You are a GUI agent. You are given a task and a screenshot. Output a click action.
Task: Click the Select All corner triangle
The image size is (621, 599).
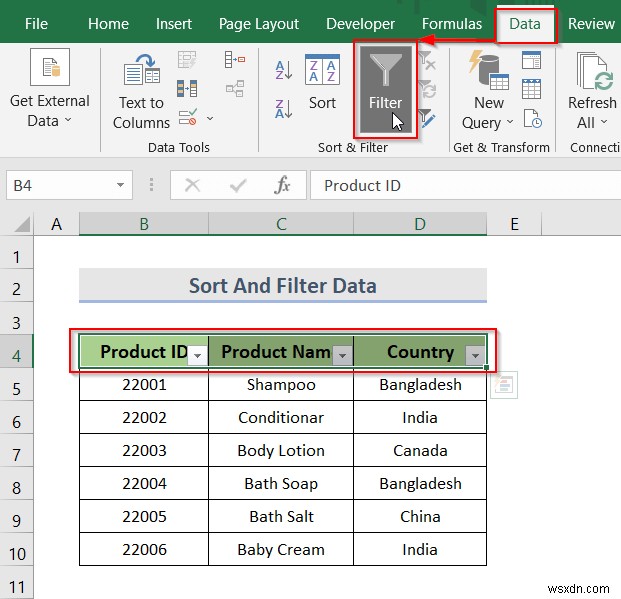click(22, 224)
